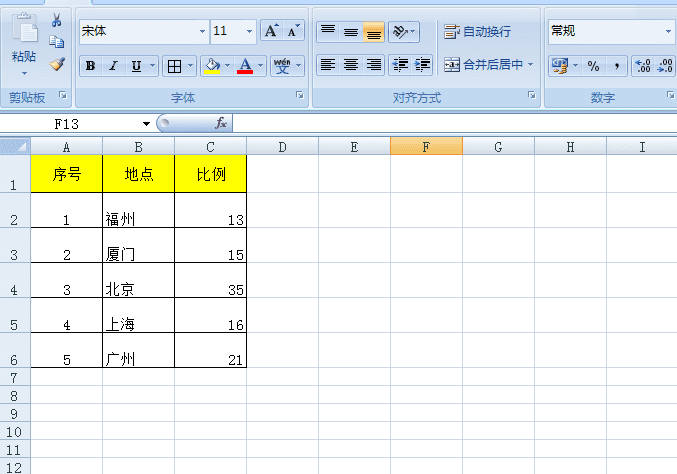Click the fx insert function button

pos(221,123)
